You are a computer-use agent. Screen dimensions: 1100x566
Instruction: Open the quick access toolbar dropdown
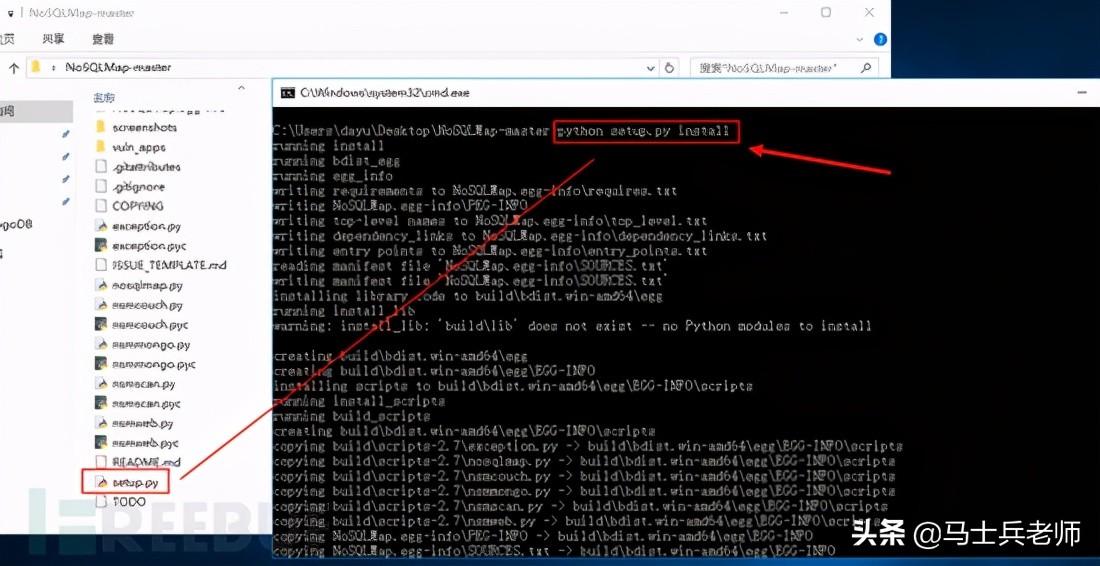coord(11,13)
